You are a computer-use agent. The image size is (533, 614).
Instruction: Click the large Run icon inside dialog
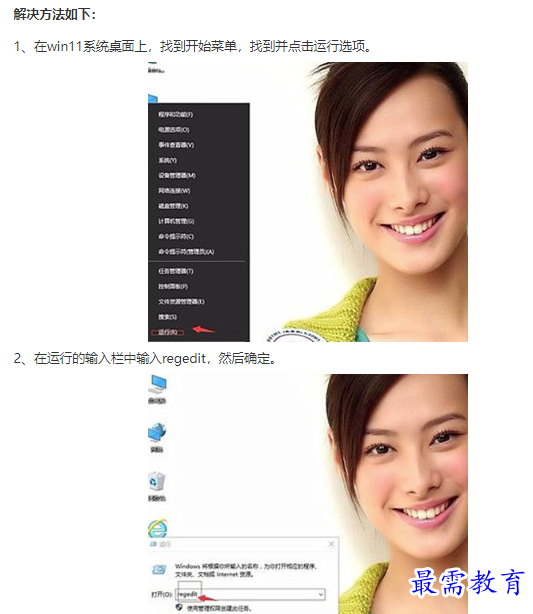[x=159, y=570]
